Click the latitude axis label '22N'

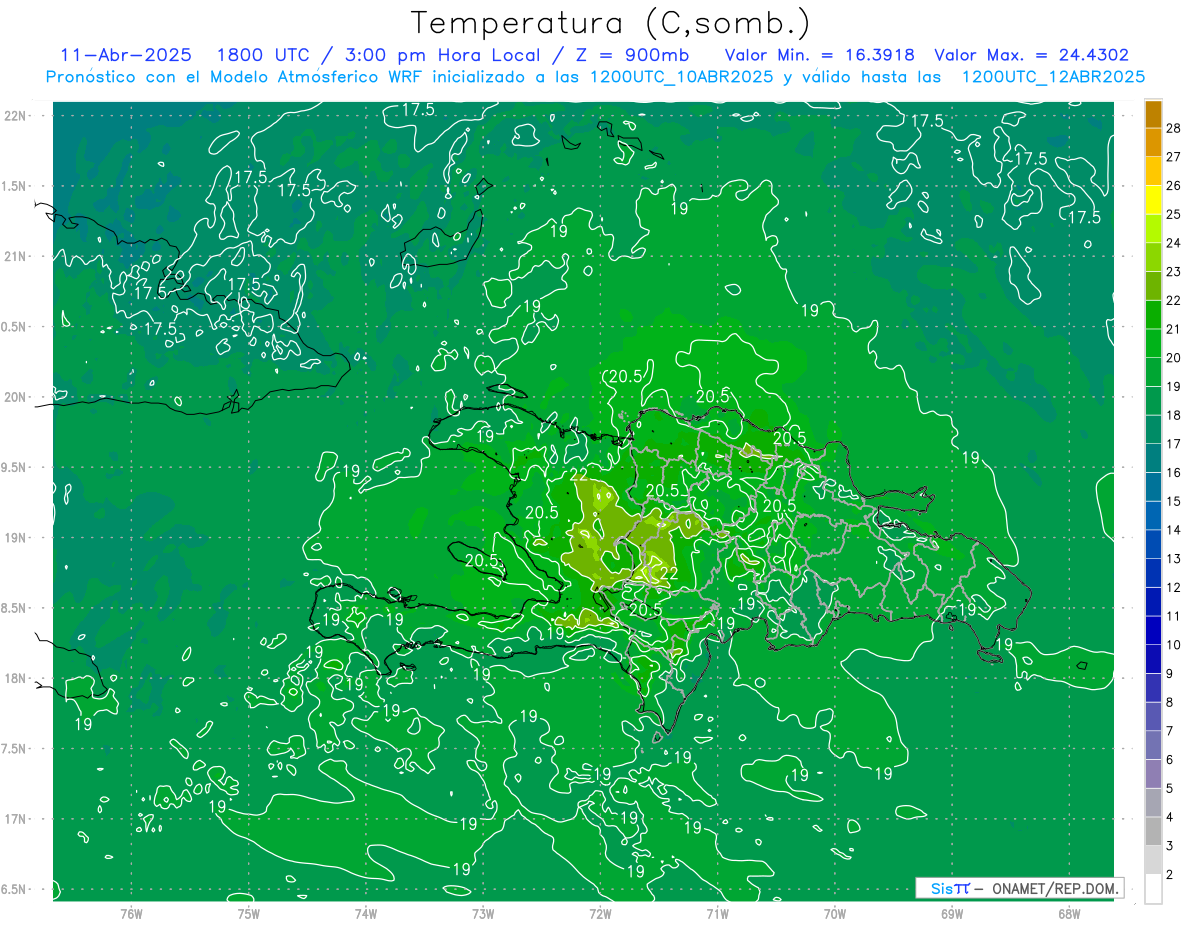coord(15,116)
